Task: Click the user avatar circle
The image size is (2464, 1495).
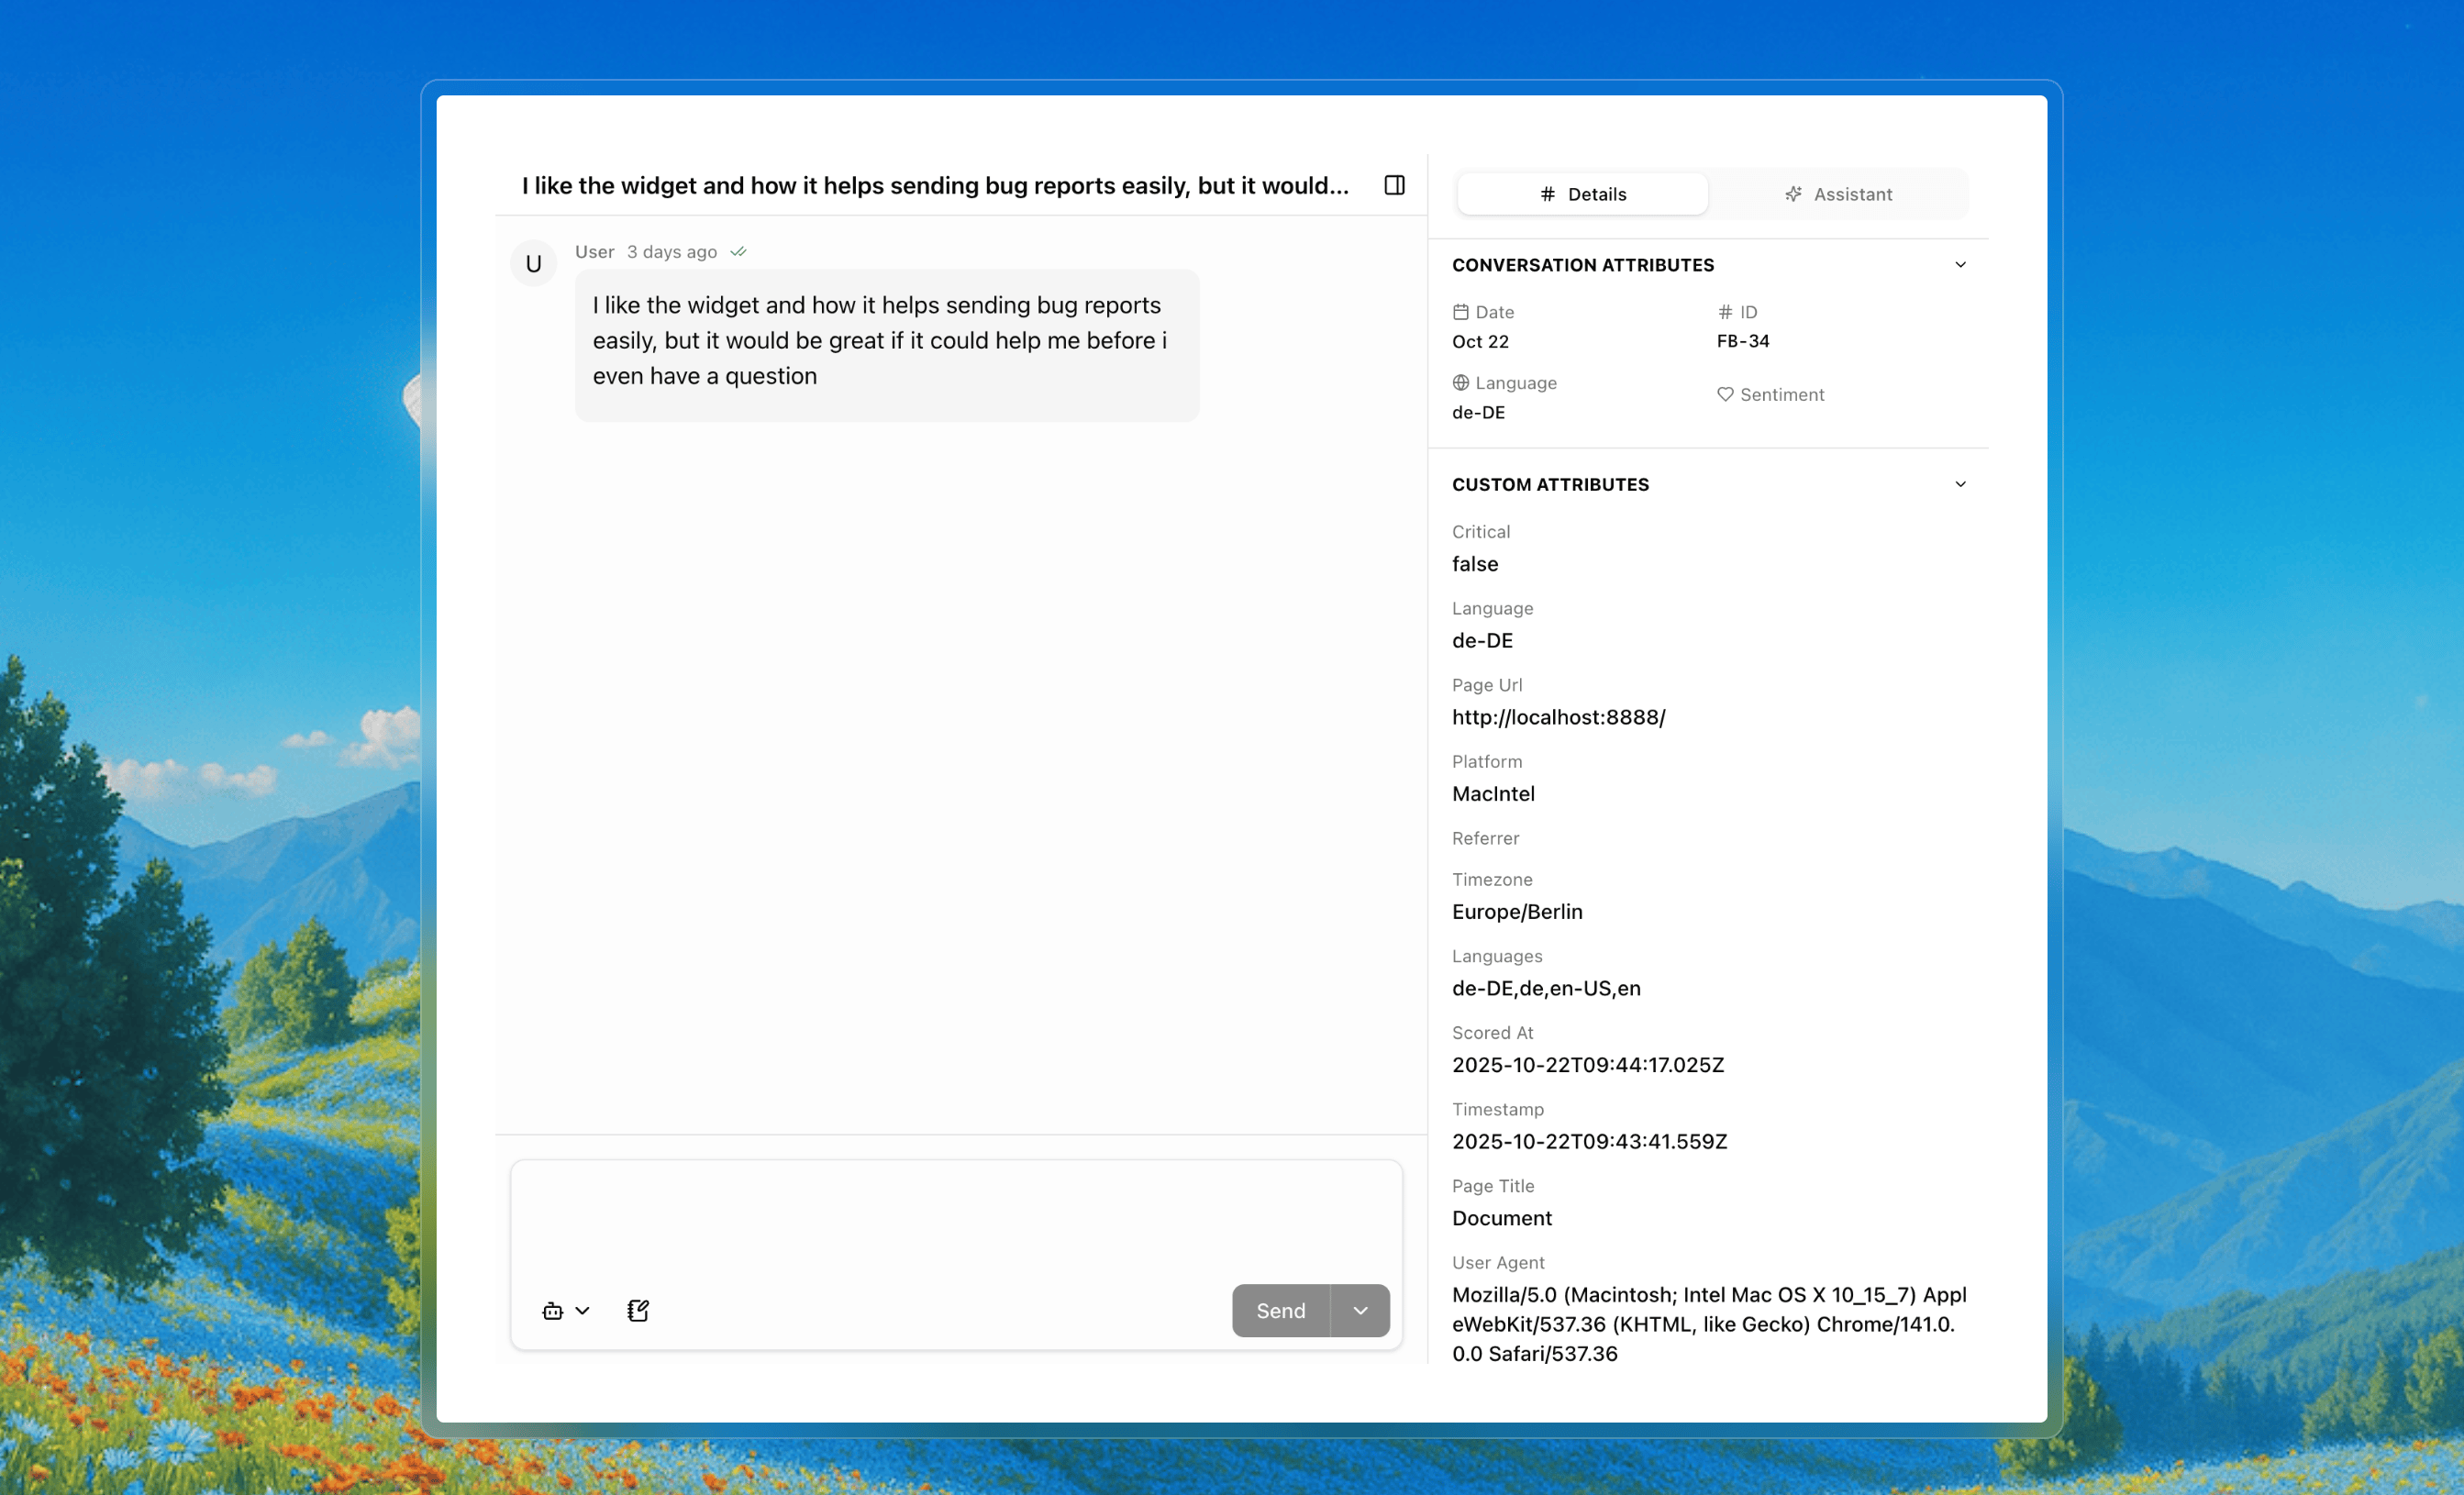Action: (534, 263)
